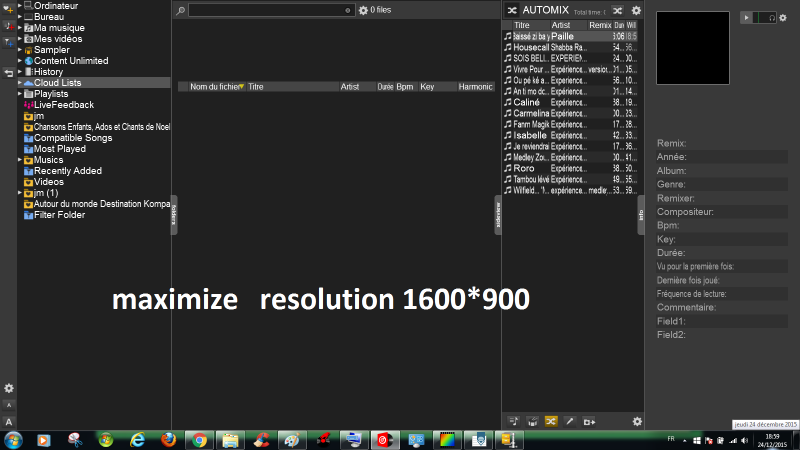Screen dimensions: 800x450
Task: Select the Roro track in Automix
Action: pyautogui.click(x=570, y=168)
